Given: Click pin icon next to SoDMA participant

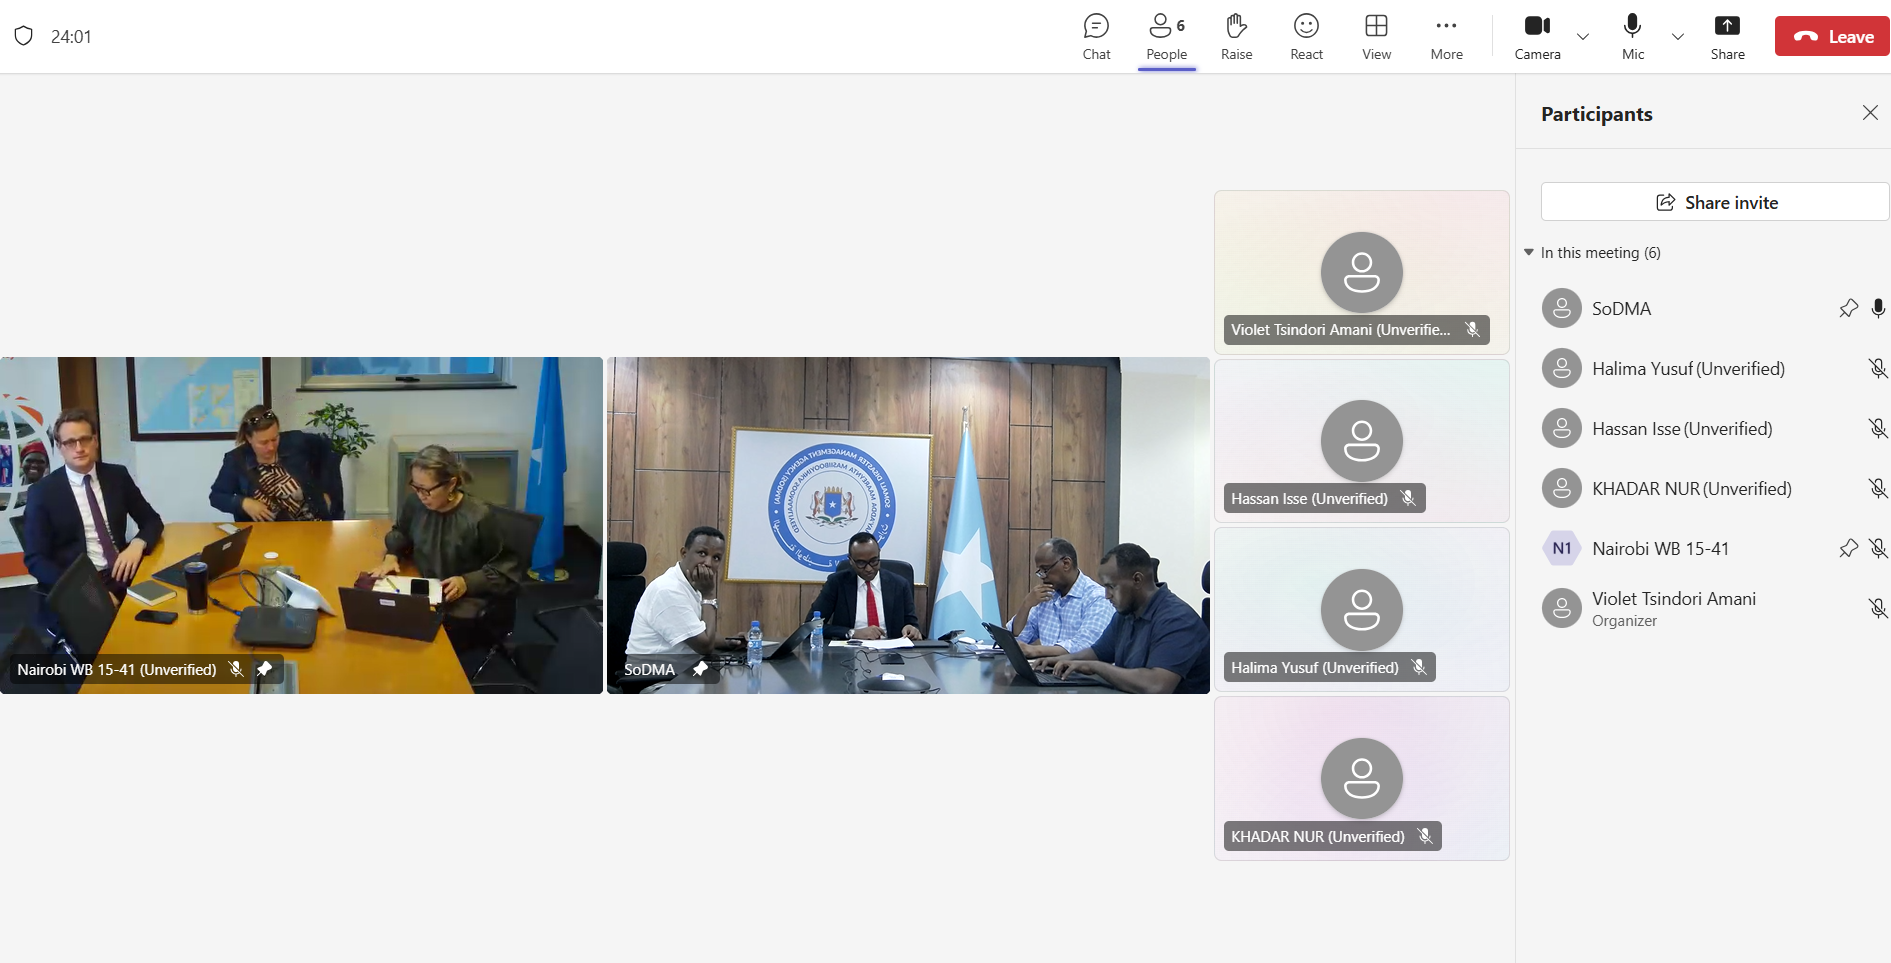Looking at the screenshot, I should click(1848, 309).
